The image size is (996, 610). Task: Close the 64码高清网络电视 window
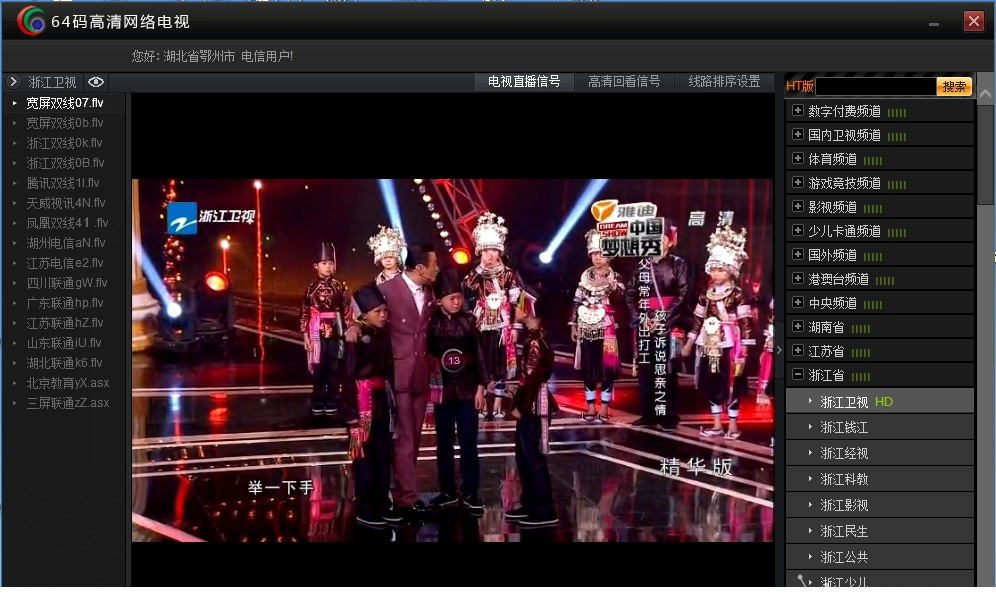(x=973, y=21)
